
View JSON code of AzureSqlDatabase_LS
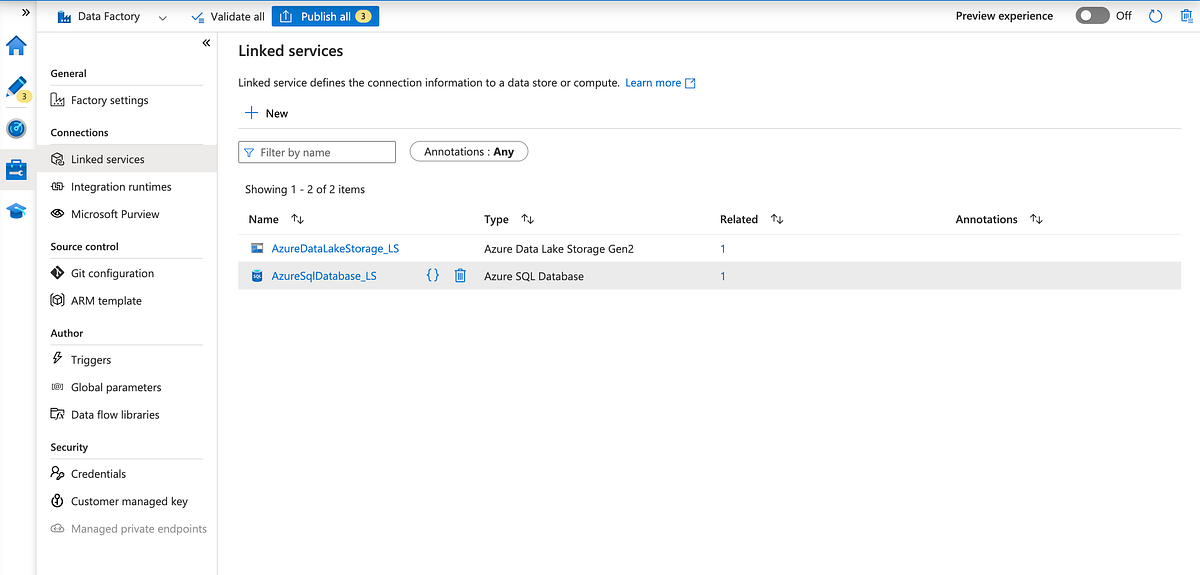pos(432,275)
